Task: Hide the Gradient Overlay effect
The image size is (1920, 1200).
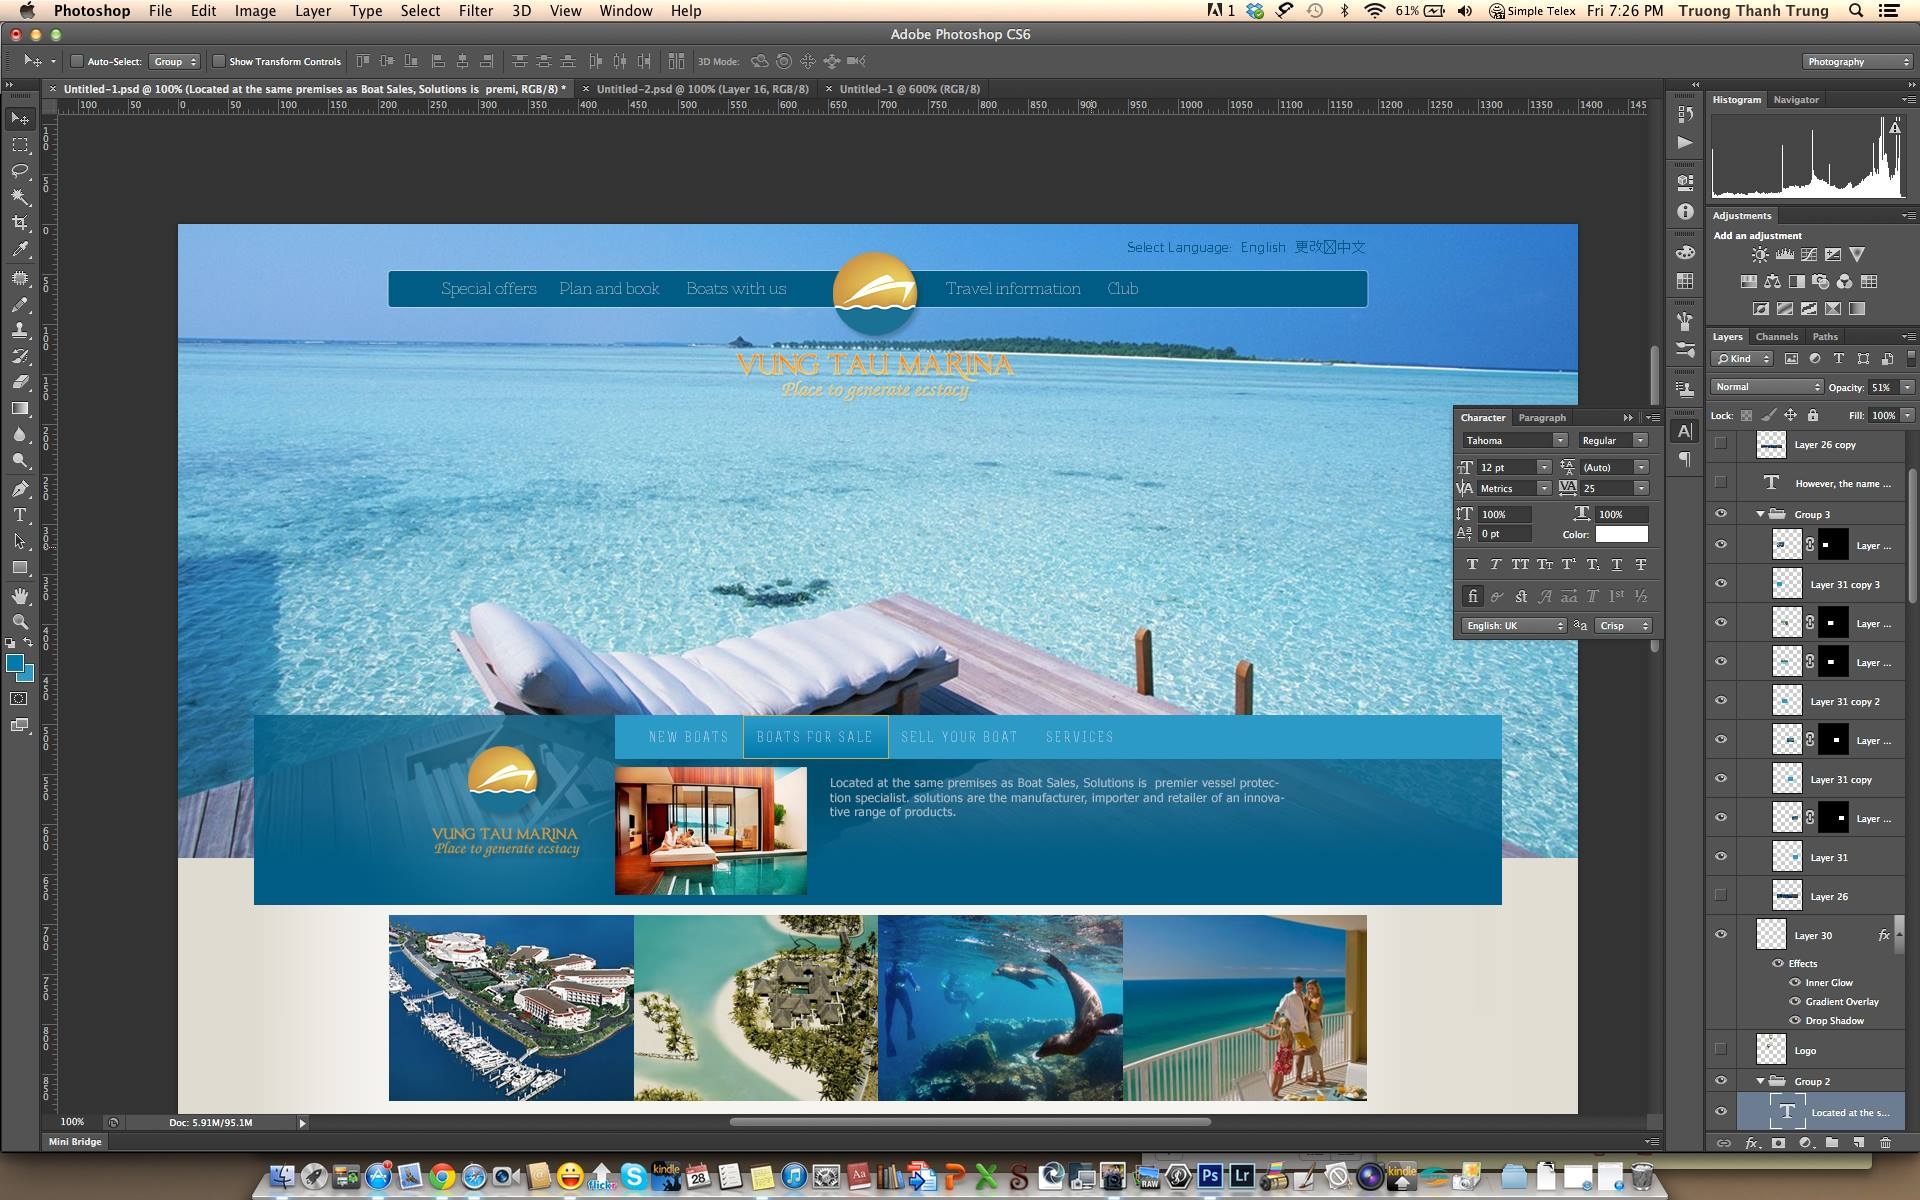Action: point(1795,1002)
